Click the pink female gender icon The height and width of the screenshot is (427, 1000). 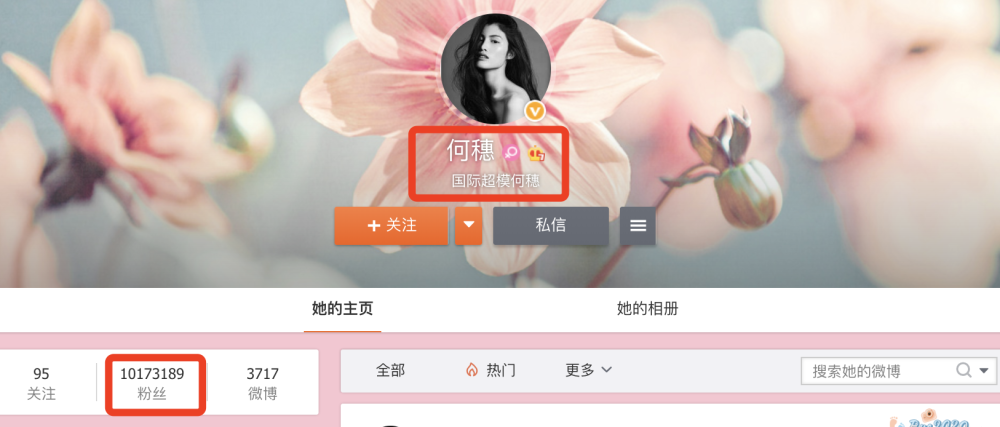[x=511, y=153]
